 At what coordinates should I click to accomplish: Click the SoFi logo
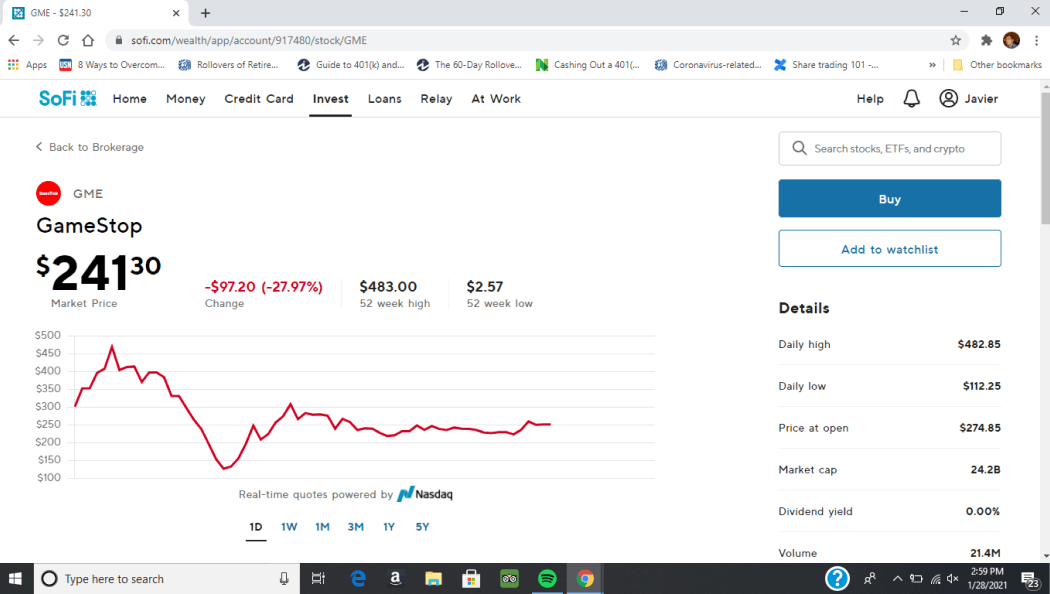coord(67,98)
